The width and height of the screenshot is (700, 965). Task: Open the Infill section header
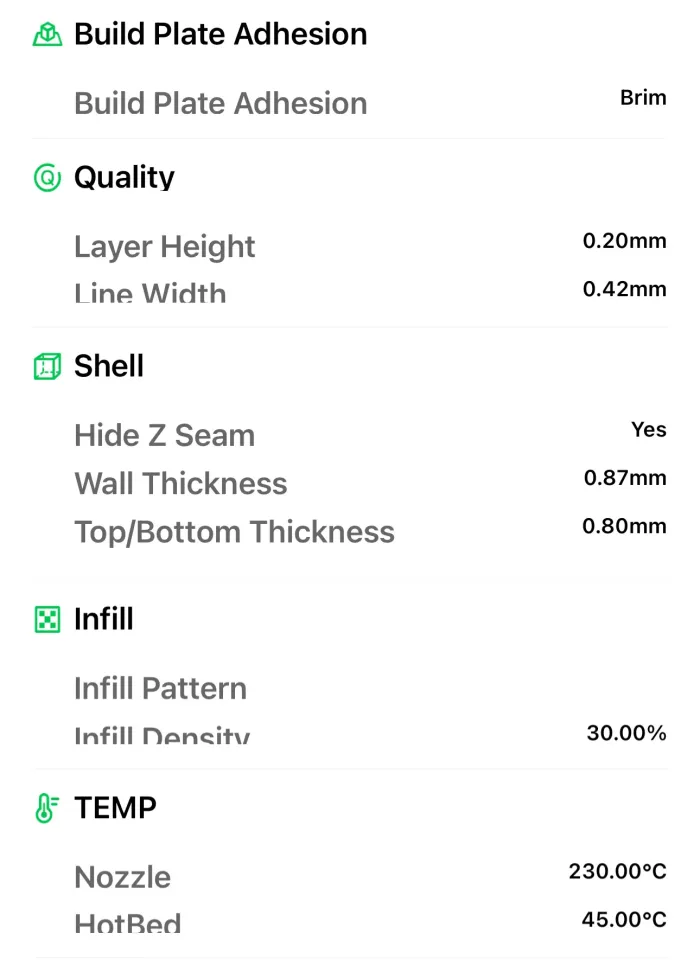tap(103, 619)
